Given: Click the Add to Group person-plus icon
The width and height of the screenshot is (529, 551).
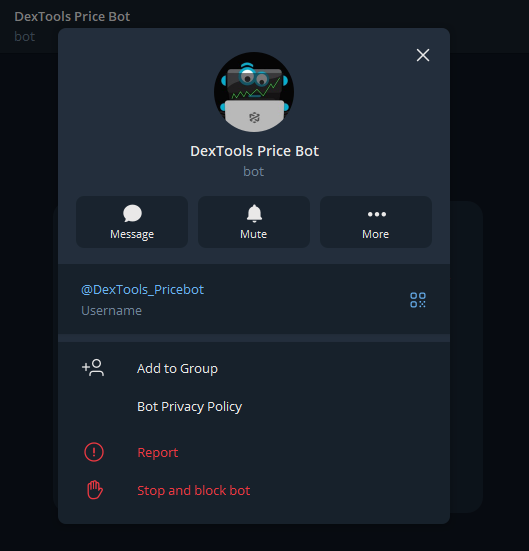Looking at the screenshot, I should pyautogui.click(x=93, y=368).
